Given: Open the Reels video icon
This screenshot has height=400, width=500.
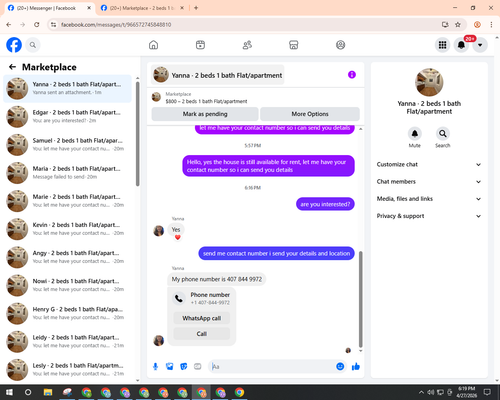Looking at the screenshot, I should click(x=200, y=45).
